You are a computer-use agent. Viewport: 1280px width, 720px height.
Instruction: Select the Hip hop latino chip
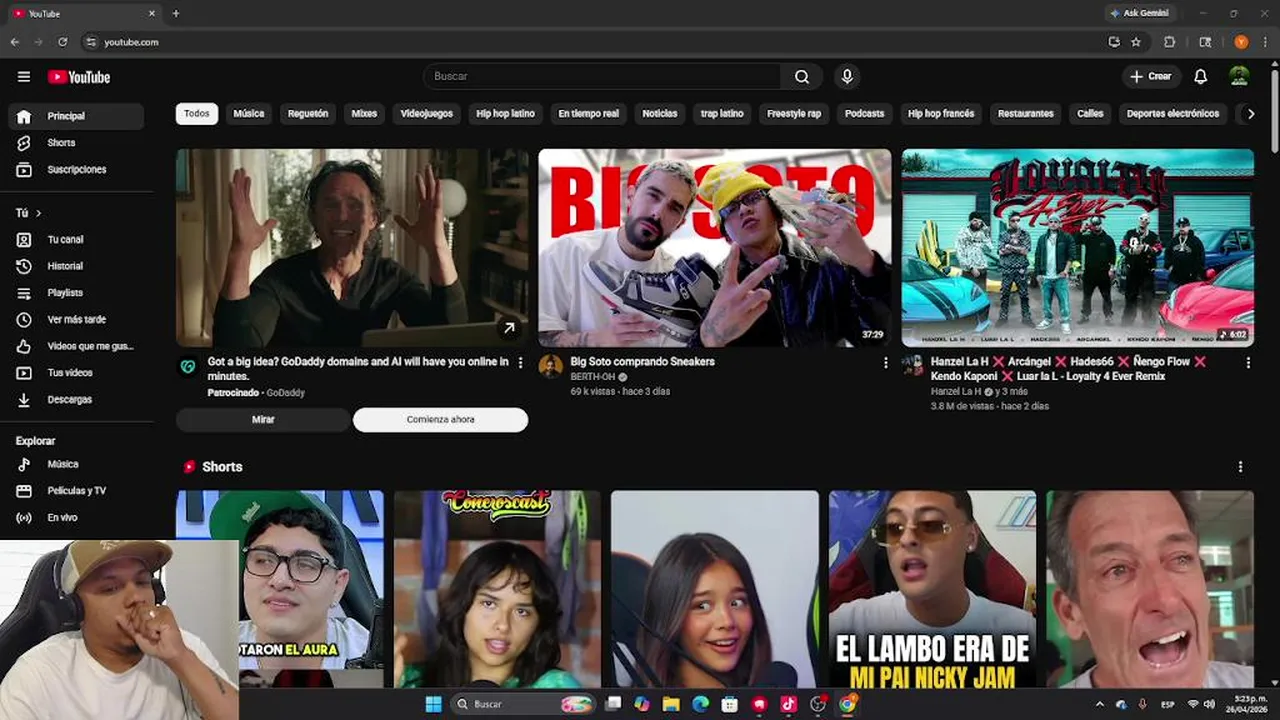point(505,114)
